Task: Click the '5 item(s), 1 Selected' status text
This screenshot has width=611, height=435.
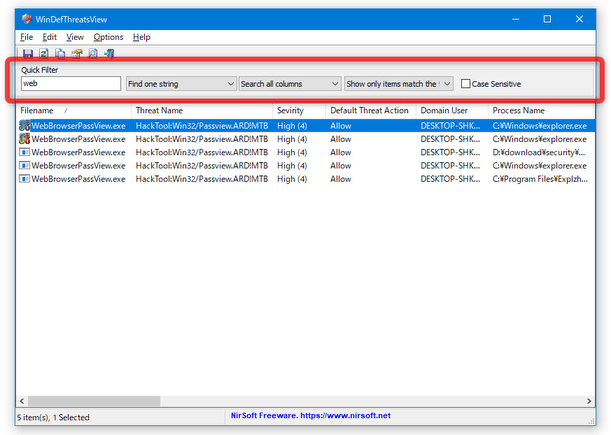Action: 53,417
